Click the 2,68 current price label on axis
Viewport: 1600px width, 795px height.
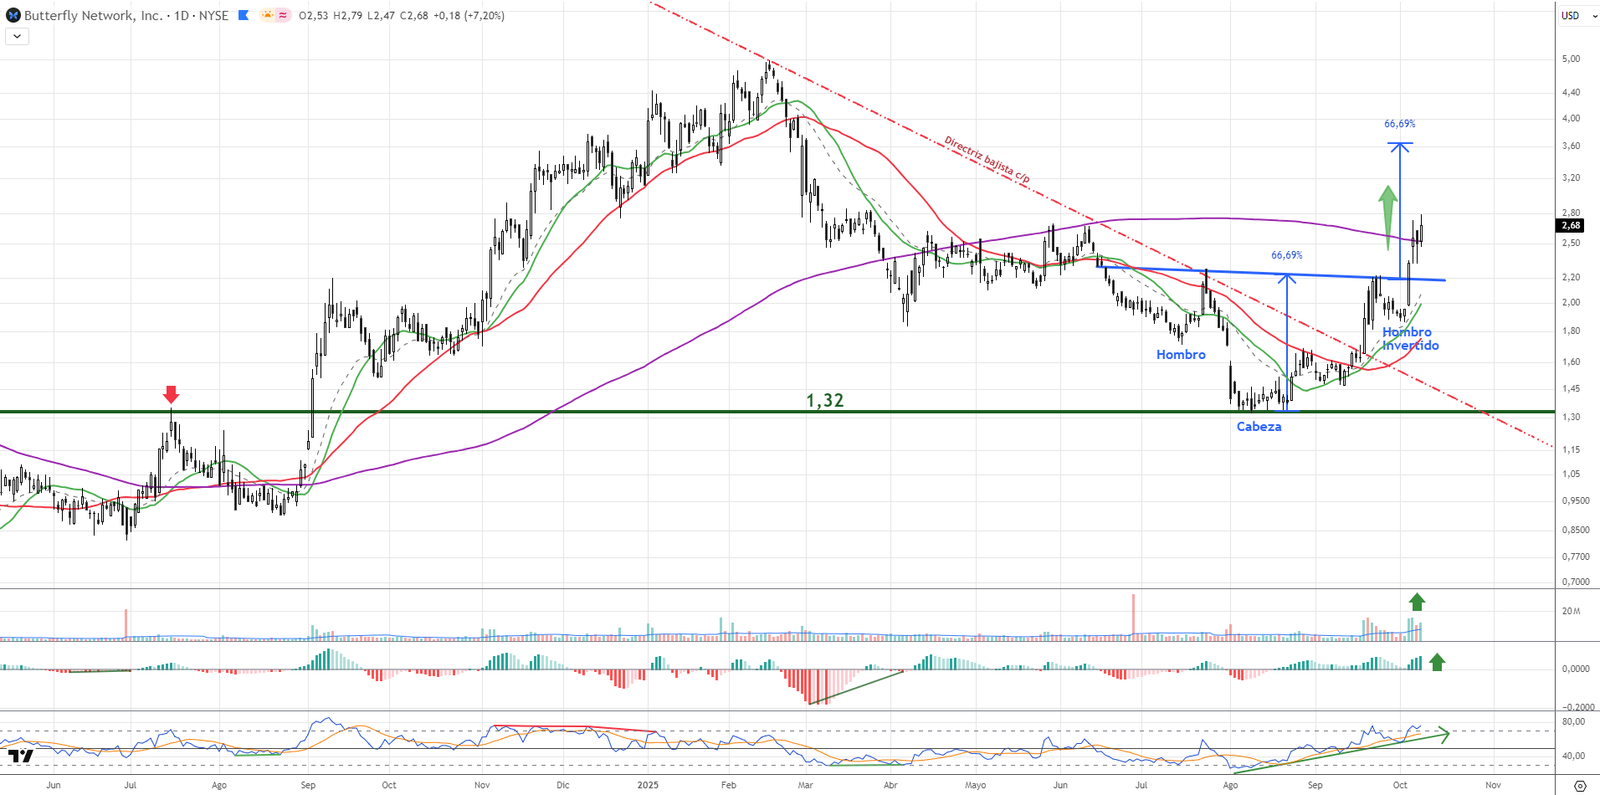coord(1570,226)
